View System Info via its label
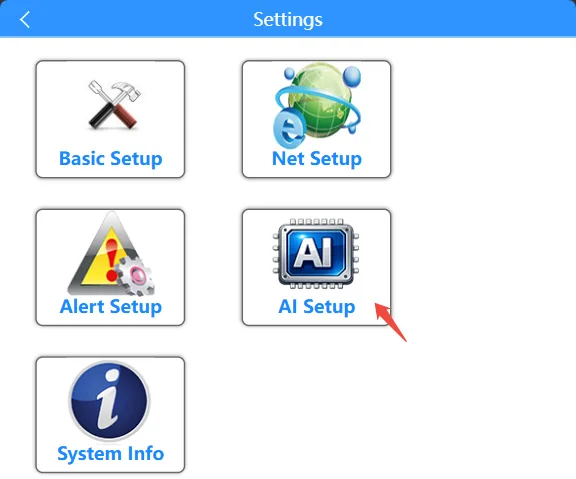Screen dimensions: 576x479 111,454
